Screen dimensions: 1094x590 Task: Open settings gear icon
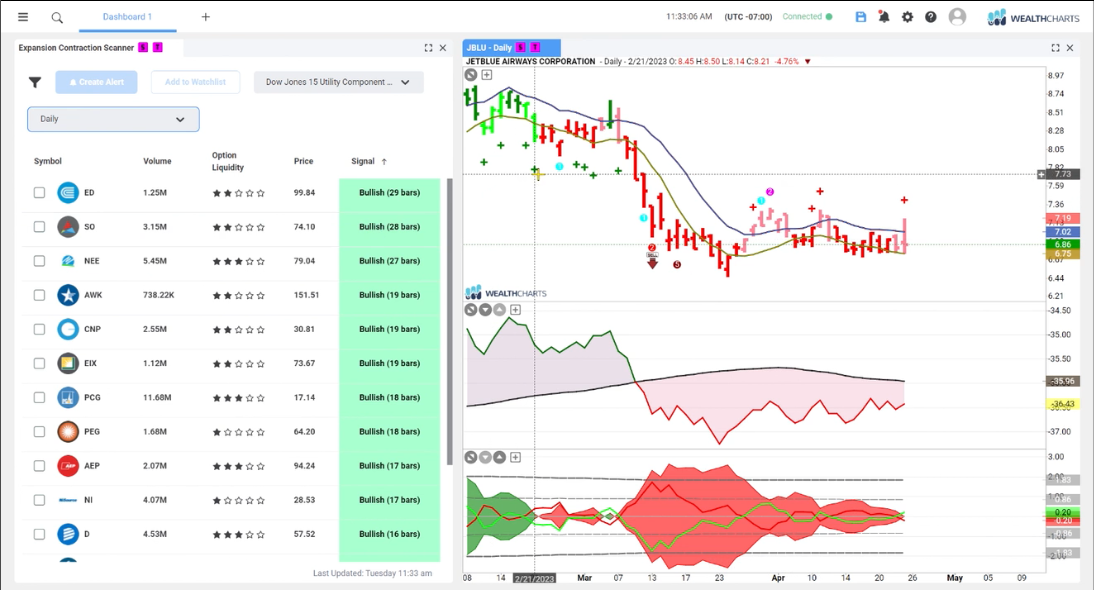pos(907,17)
